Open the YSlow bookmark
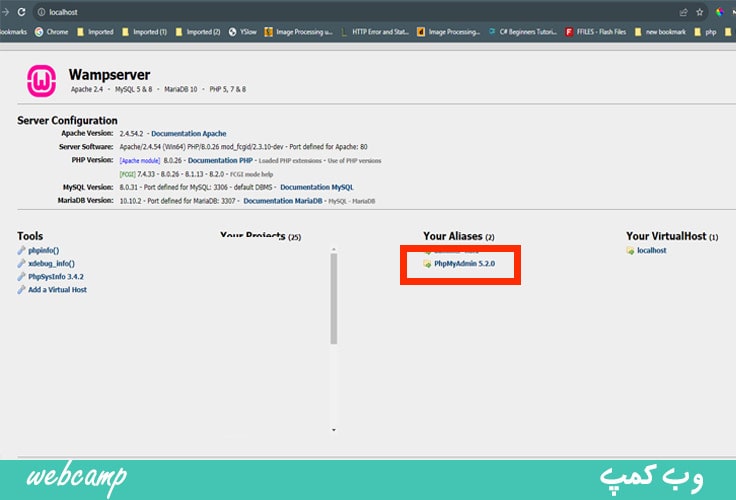This screenshot has width=736, height=500. click(x=243, y=32)
